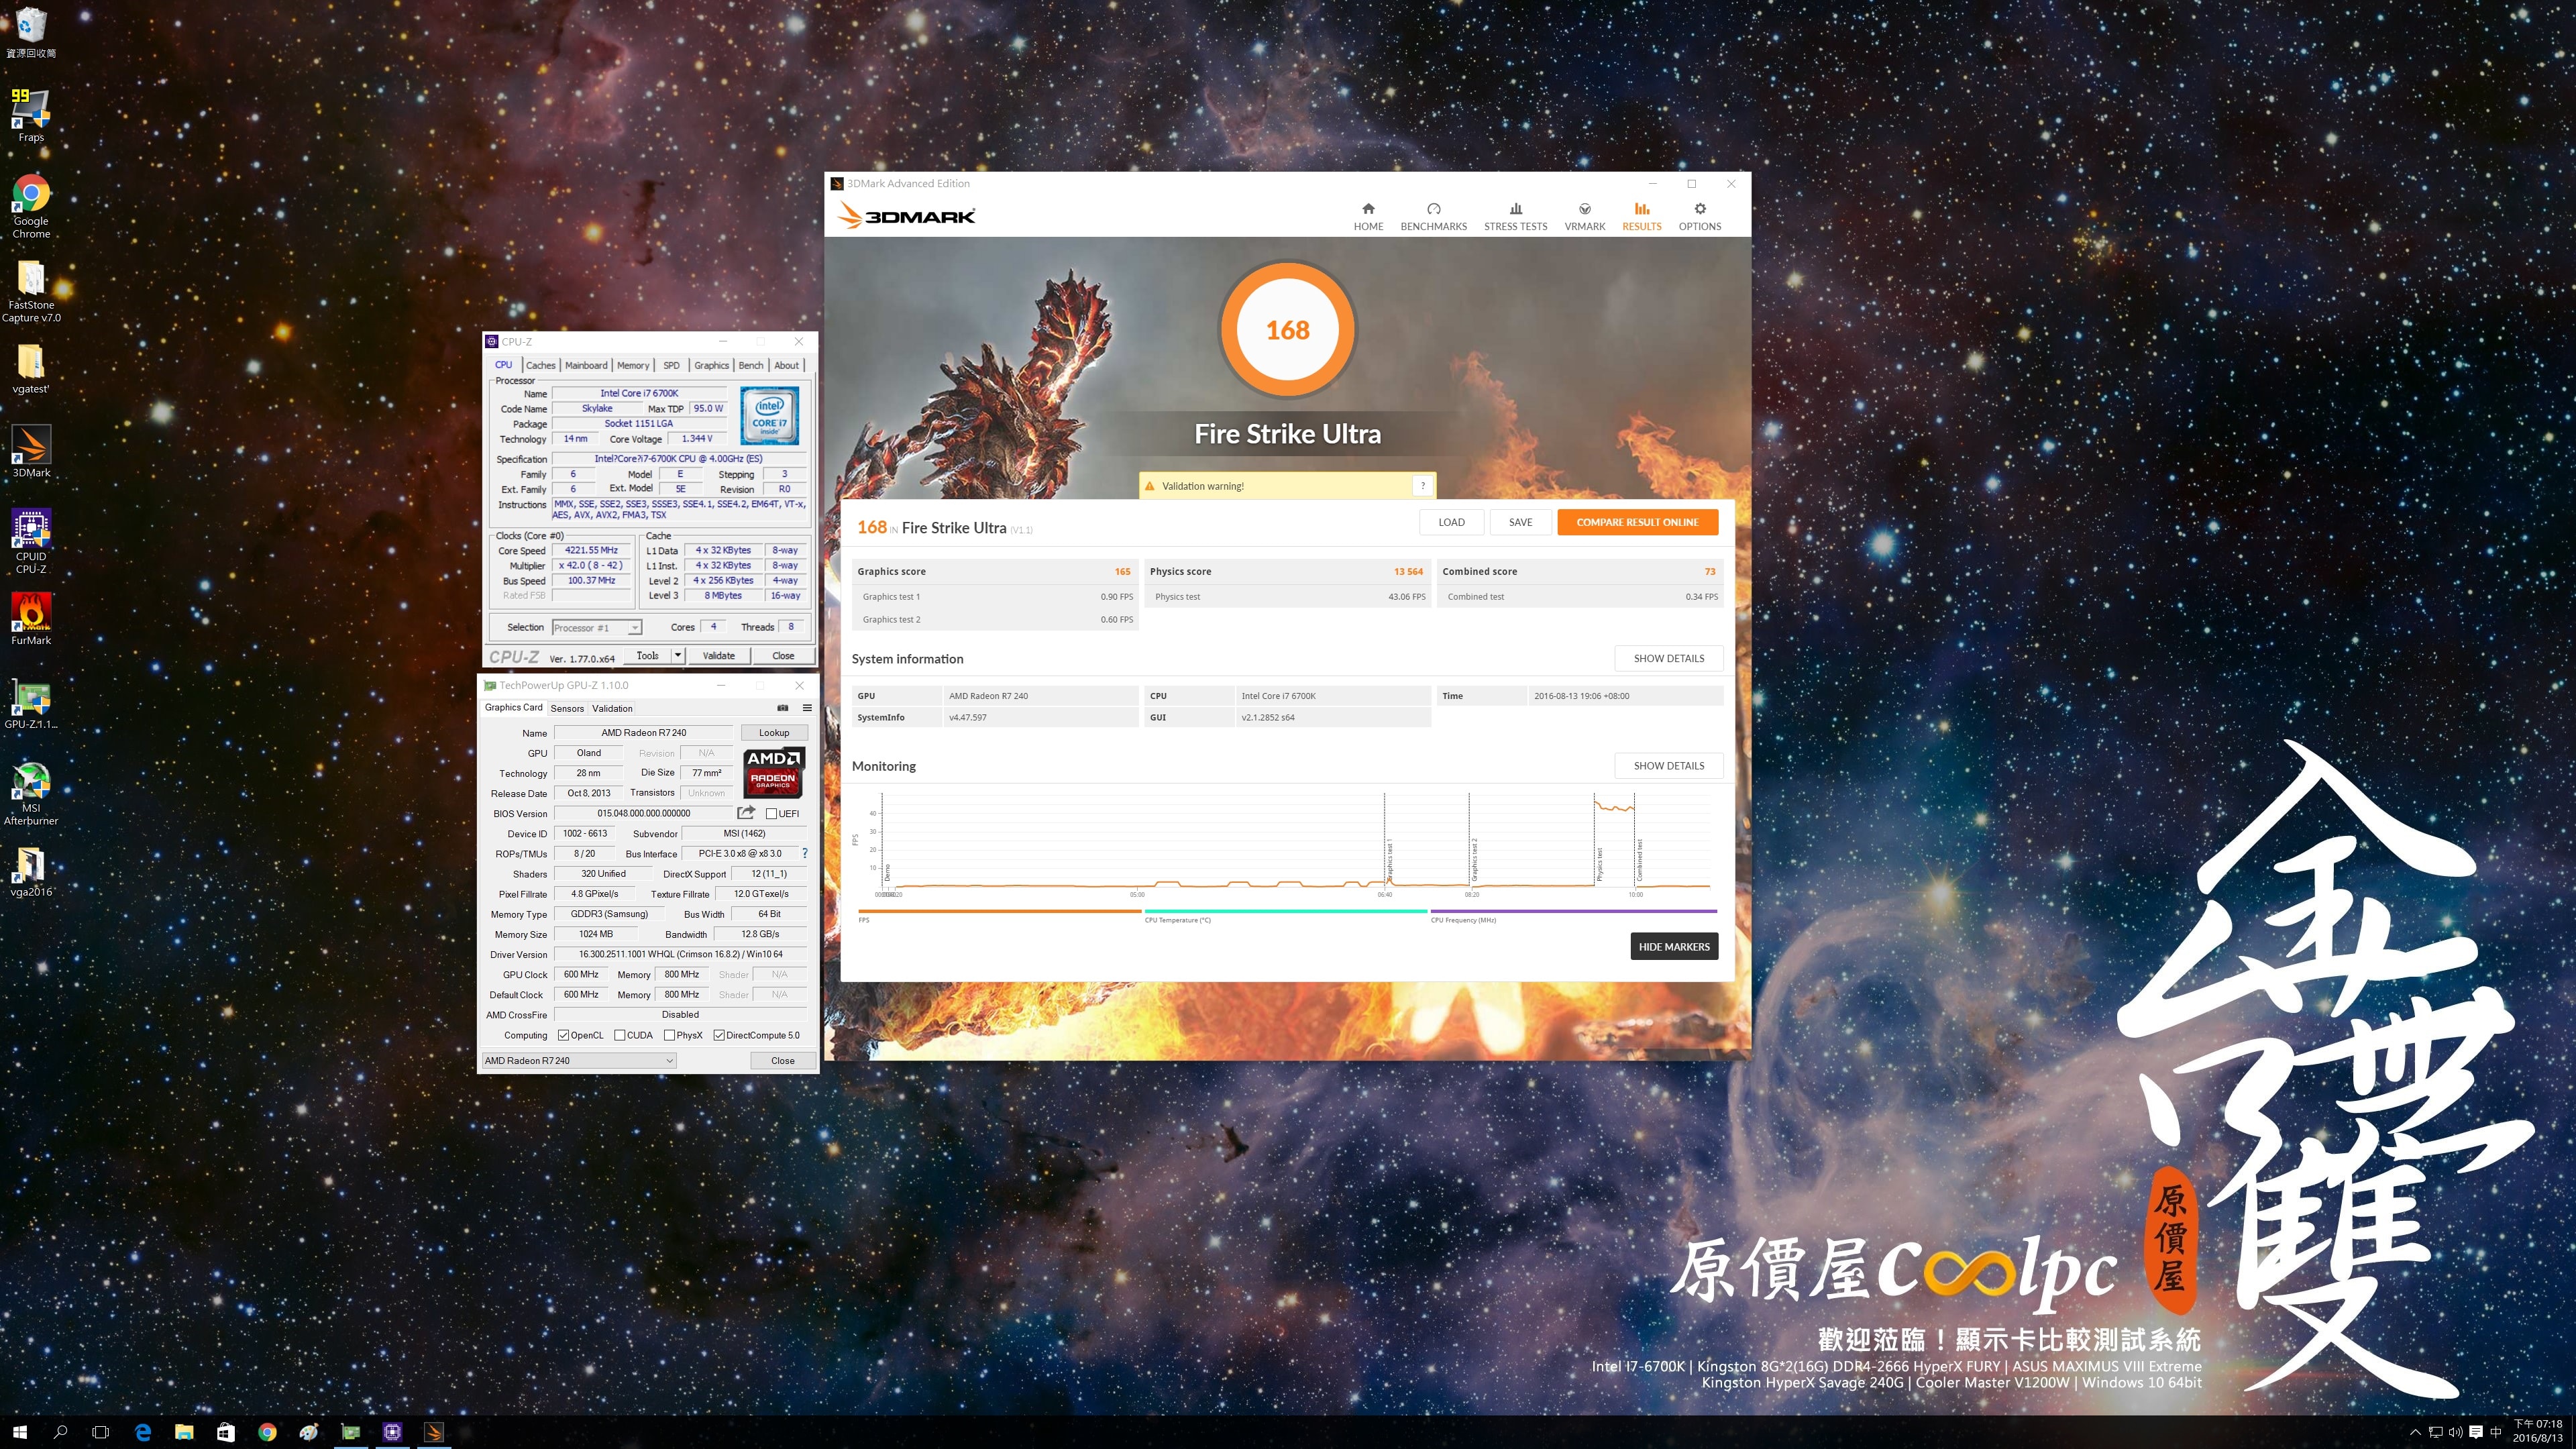Screen dimensions: 2576x1449
Task: Click taskbar Task View icon
Action: [x=100, y=1432]
